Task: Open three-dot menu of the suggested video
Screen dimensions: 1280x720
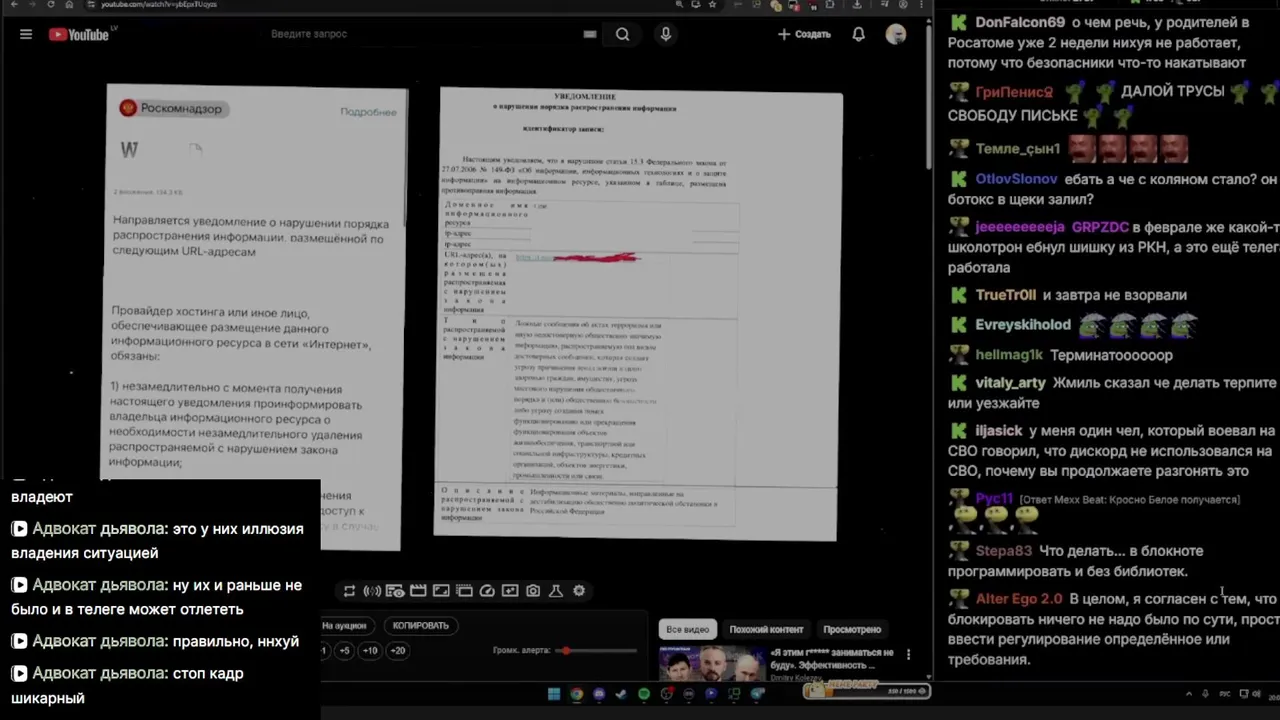Action: pyautogui.click(x=908, y=655)
